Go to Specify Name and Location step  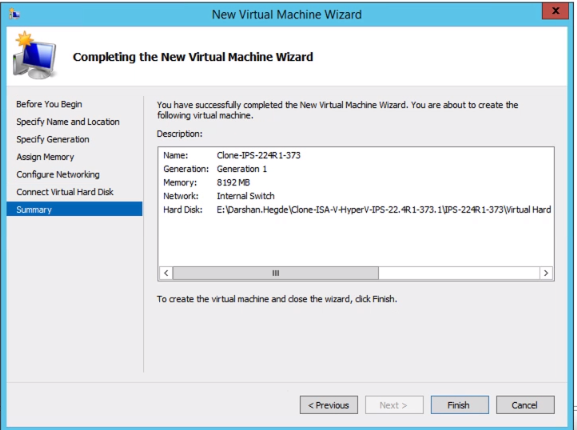[68, 122]
